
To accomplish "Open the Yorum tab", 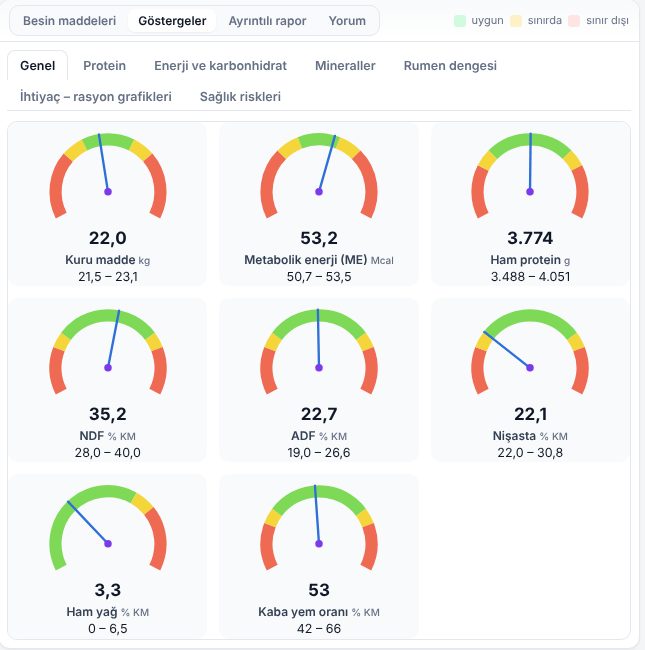I will click(347, 21).
